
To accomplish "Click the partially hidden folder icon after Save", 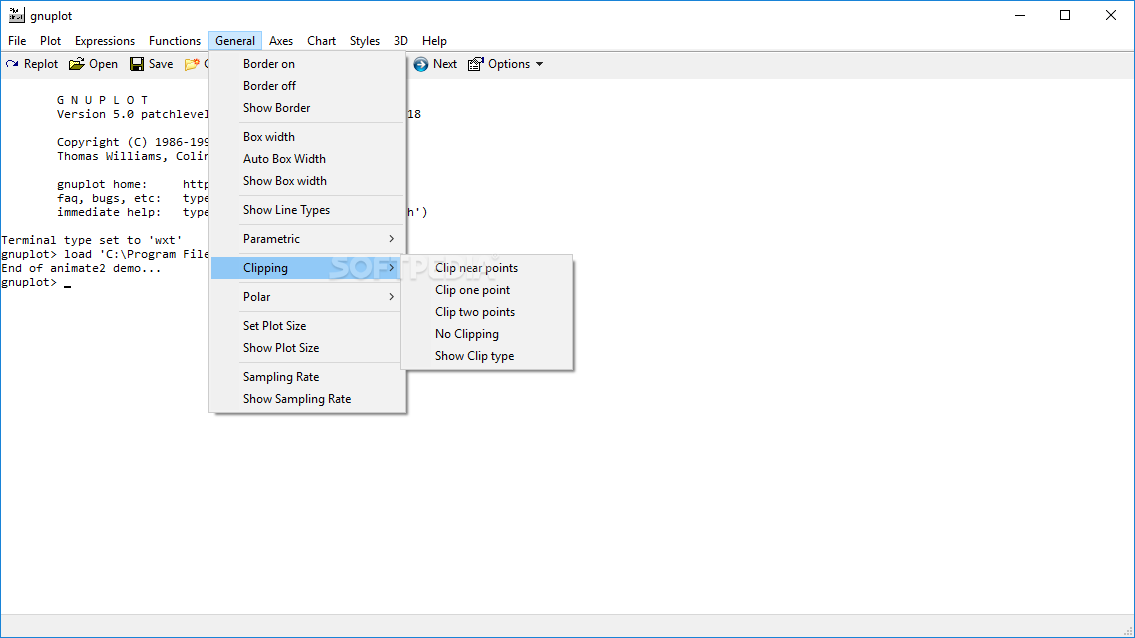I will point(192,64).
